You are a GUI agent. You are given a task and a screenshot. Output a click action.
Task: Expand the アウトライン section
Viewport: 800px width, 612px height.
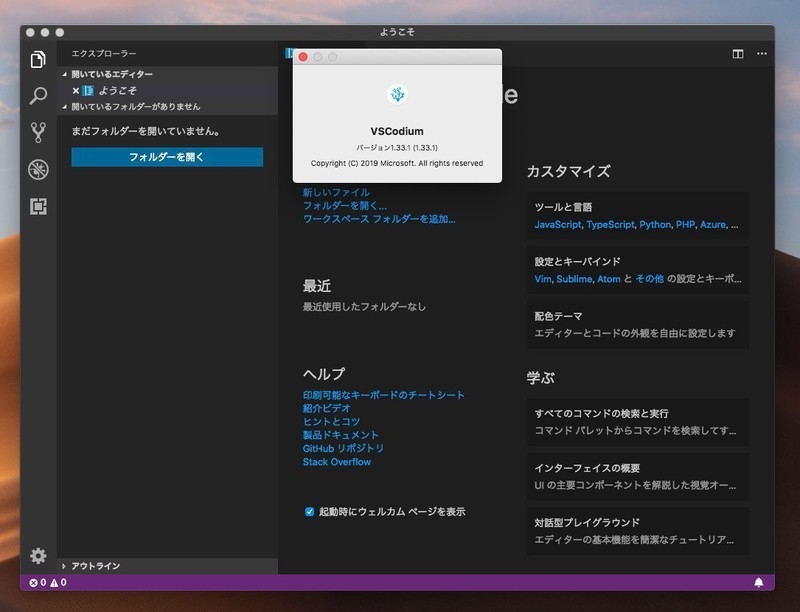[x=66, y=566]
